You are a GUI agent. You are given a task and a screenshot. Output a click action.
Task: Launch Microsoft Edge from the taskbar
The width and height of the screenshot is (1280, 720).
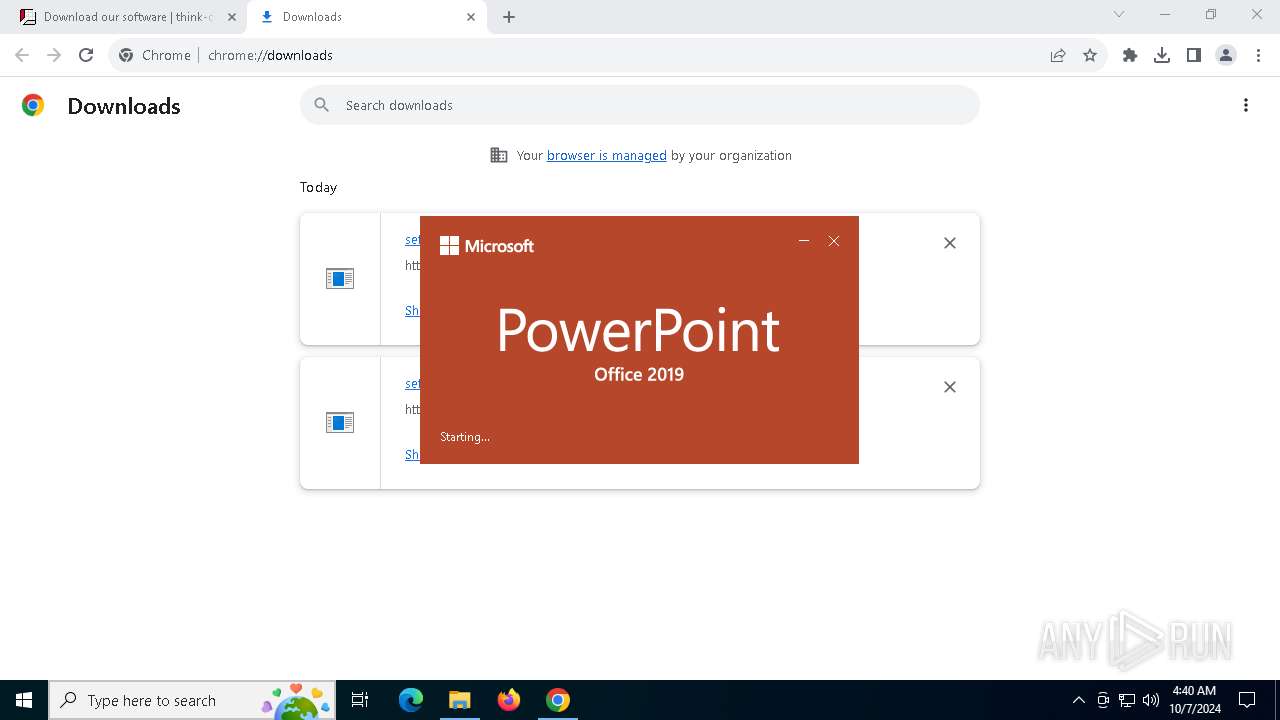[x=411, y=700]
